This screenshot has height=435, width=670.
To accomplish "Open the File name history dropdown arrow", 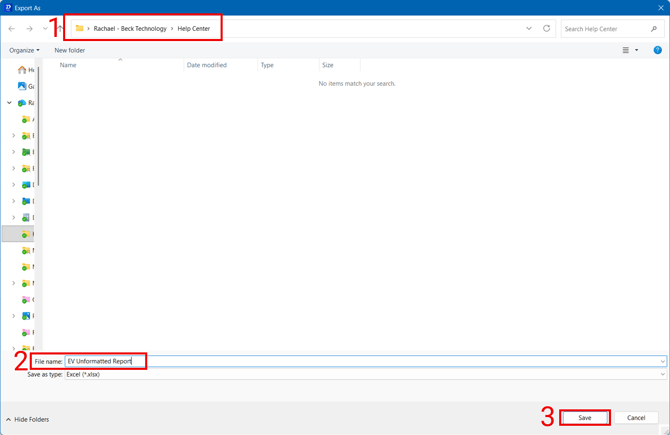I will (x=662, y=362).
